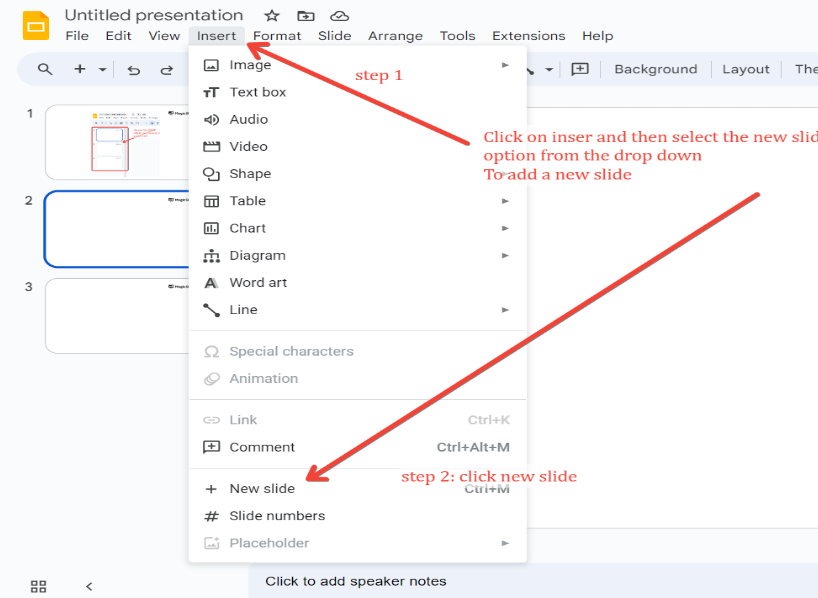Click the search menus magnifier icon
The width and height of the screenshot is (818, 598).
pyautogui.click(x=45, y=69)
